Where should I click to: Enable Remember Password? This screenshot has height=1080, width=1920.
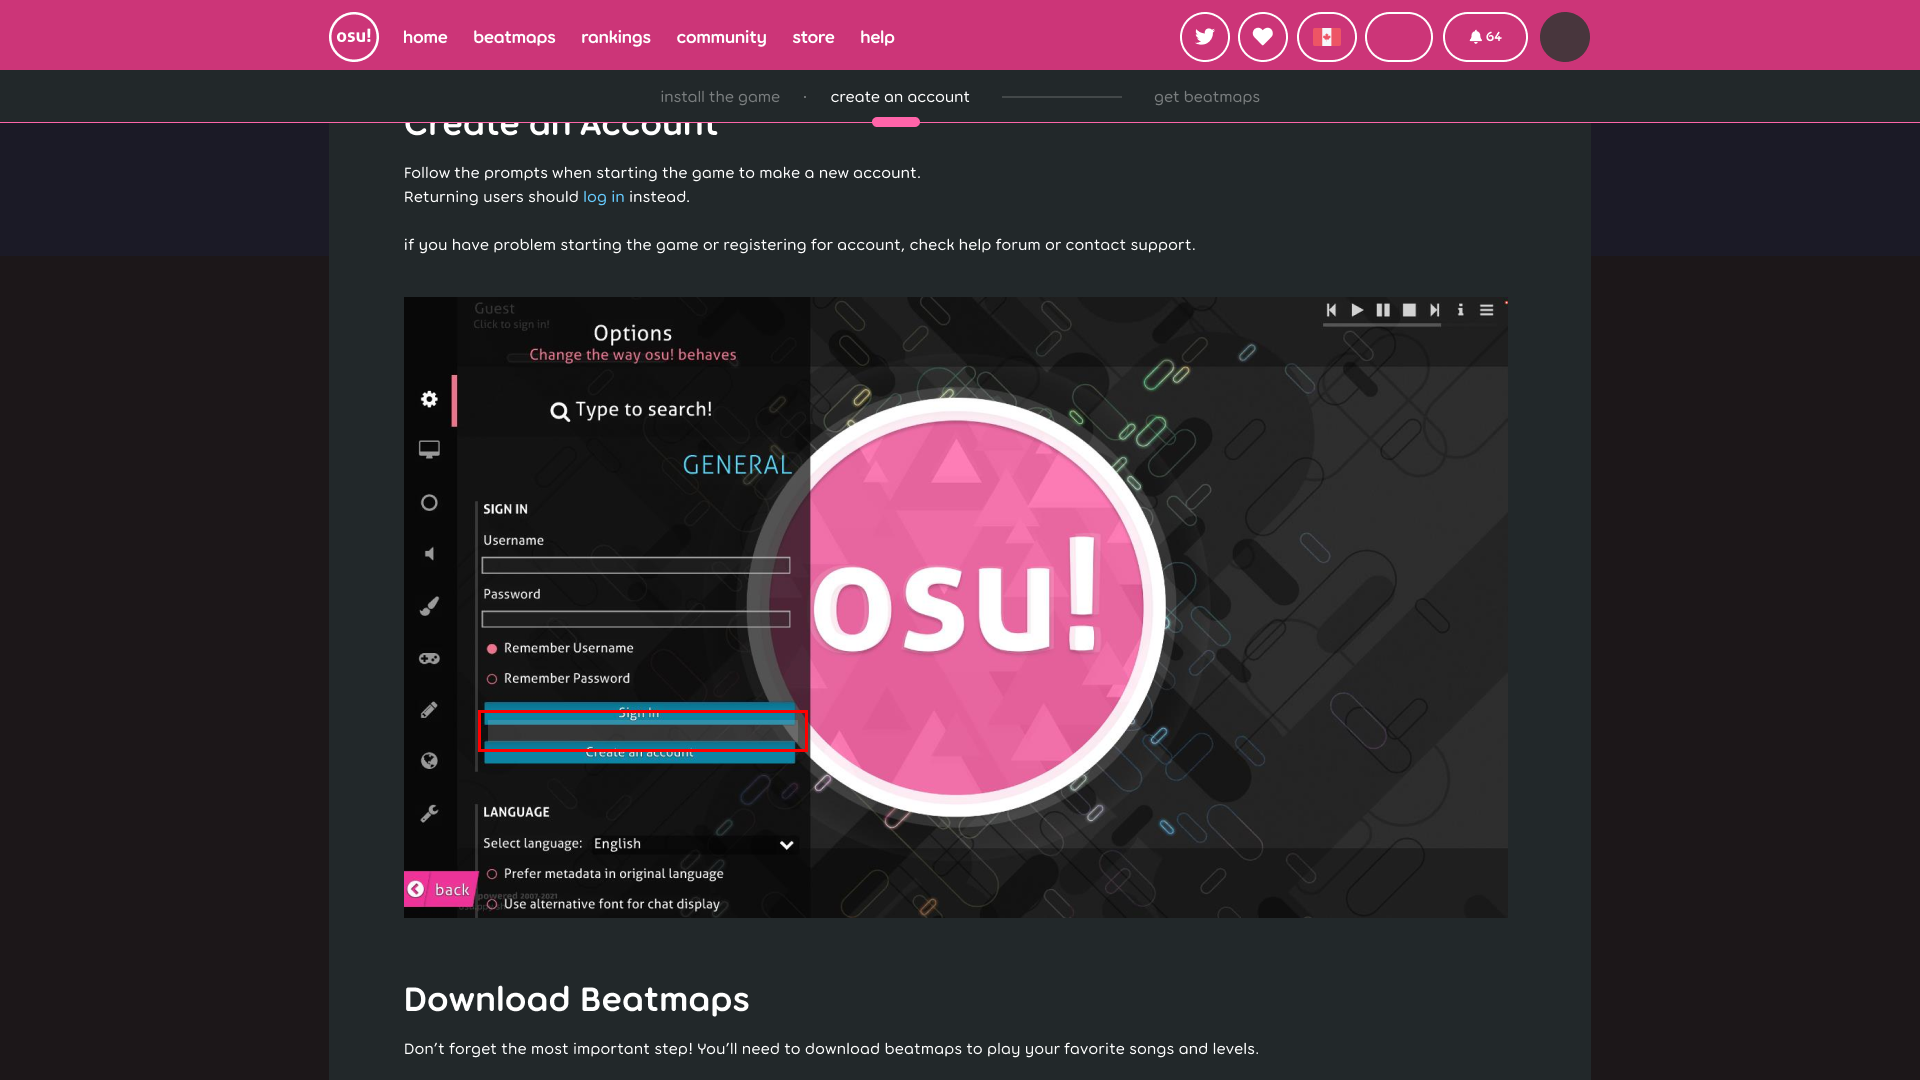pyautogui.click(x=491, y=678)
